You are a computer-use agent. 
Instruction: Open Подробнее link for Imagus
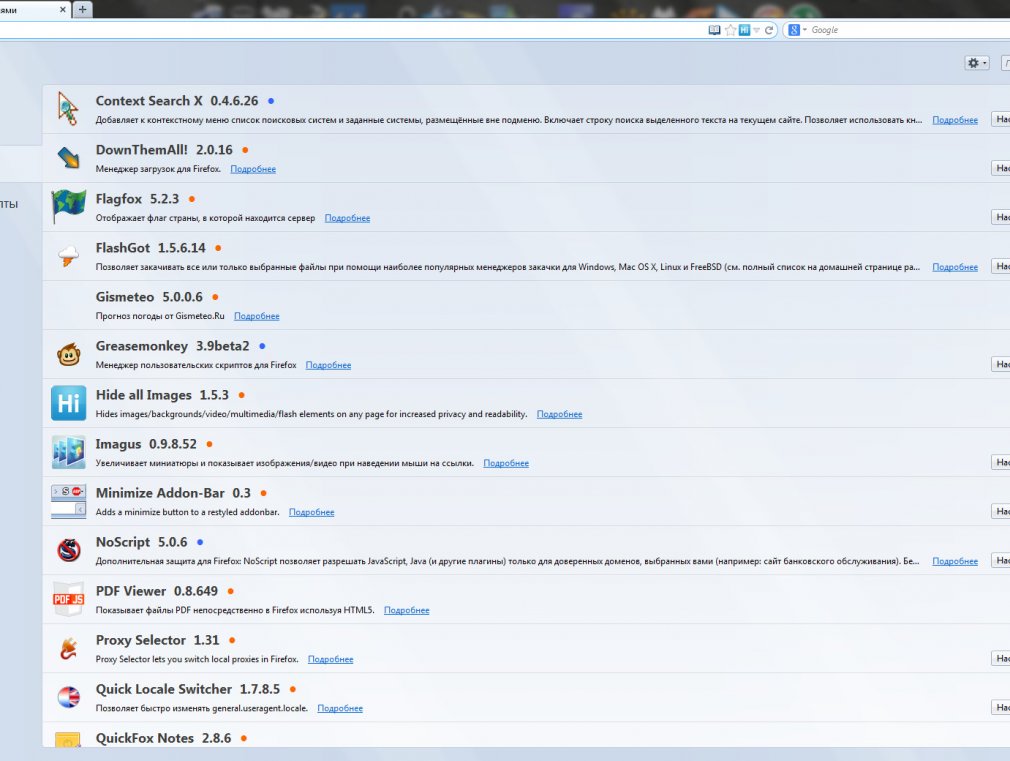[x=506, y=463]
